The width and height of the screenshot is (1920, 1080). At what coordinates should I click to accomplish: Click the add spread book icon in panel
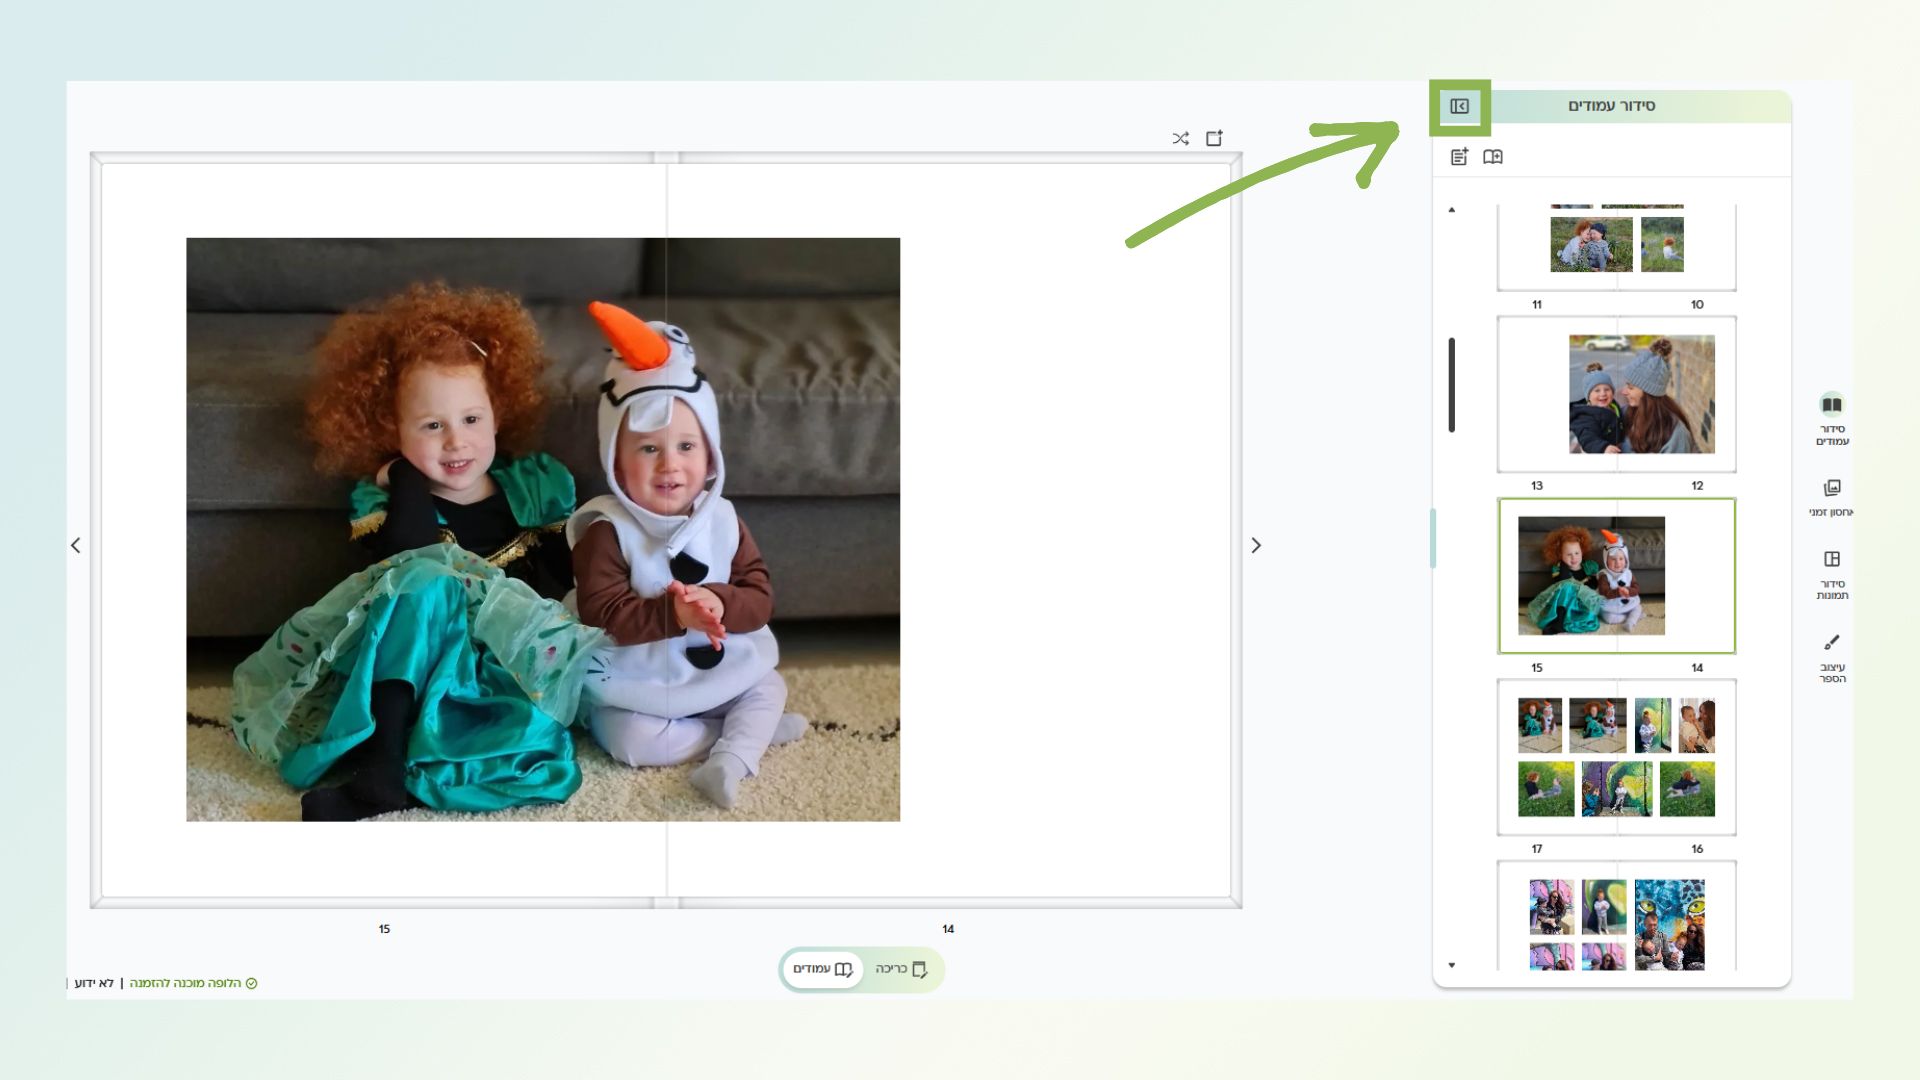(1493, 157)
